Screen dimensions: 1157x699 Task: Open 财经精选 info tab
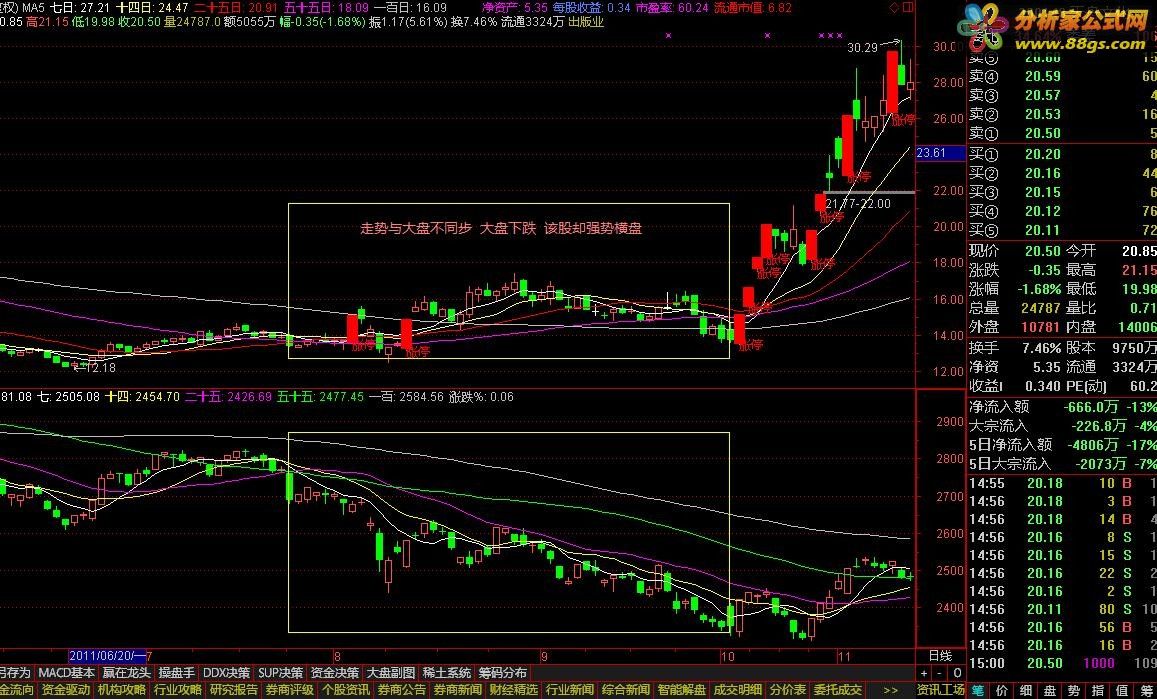coord(514,690)
